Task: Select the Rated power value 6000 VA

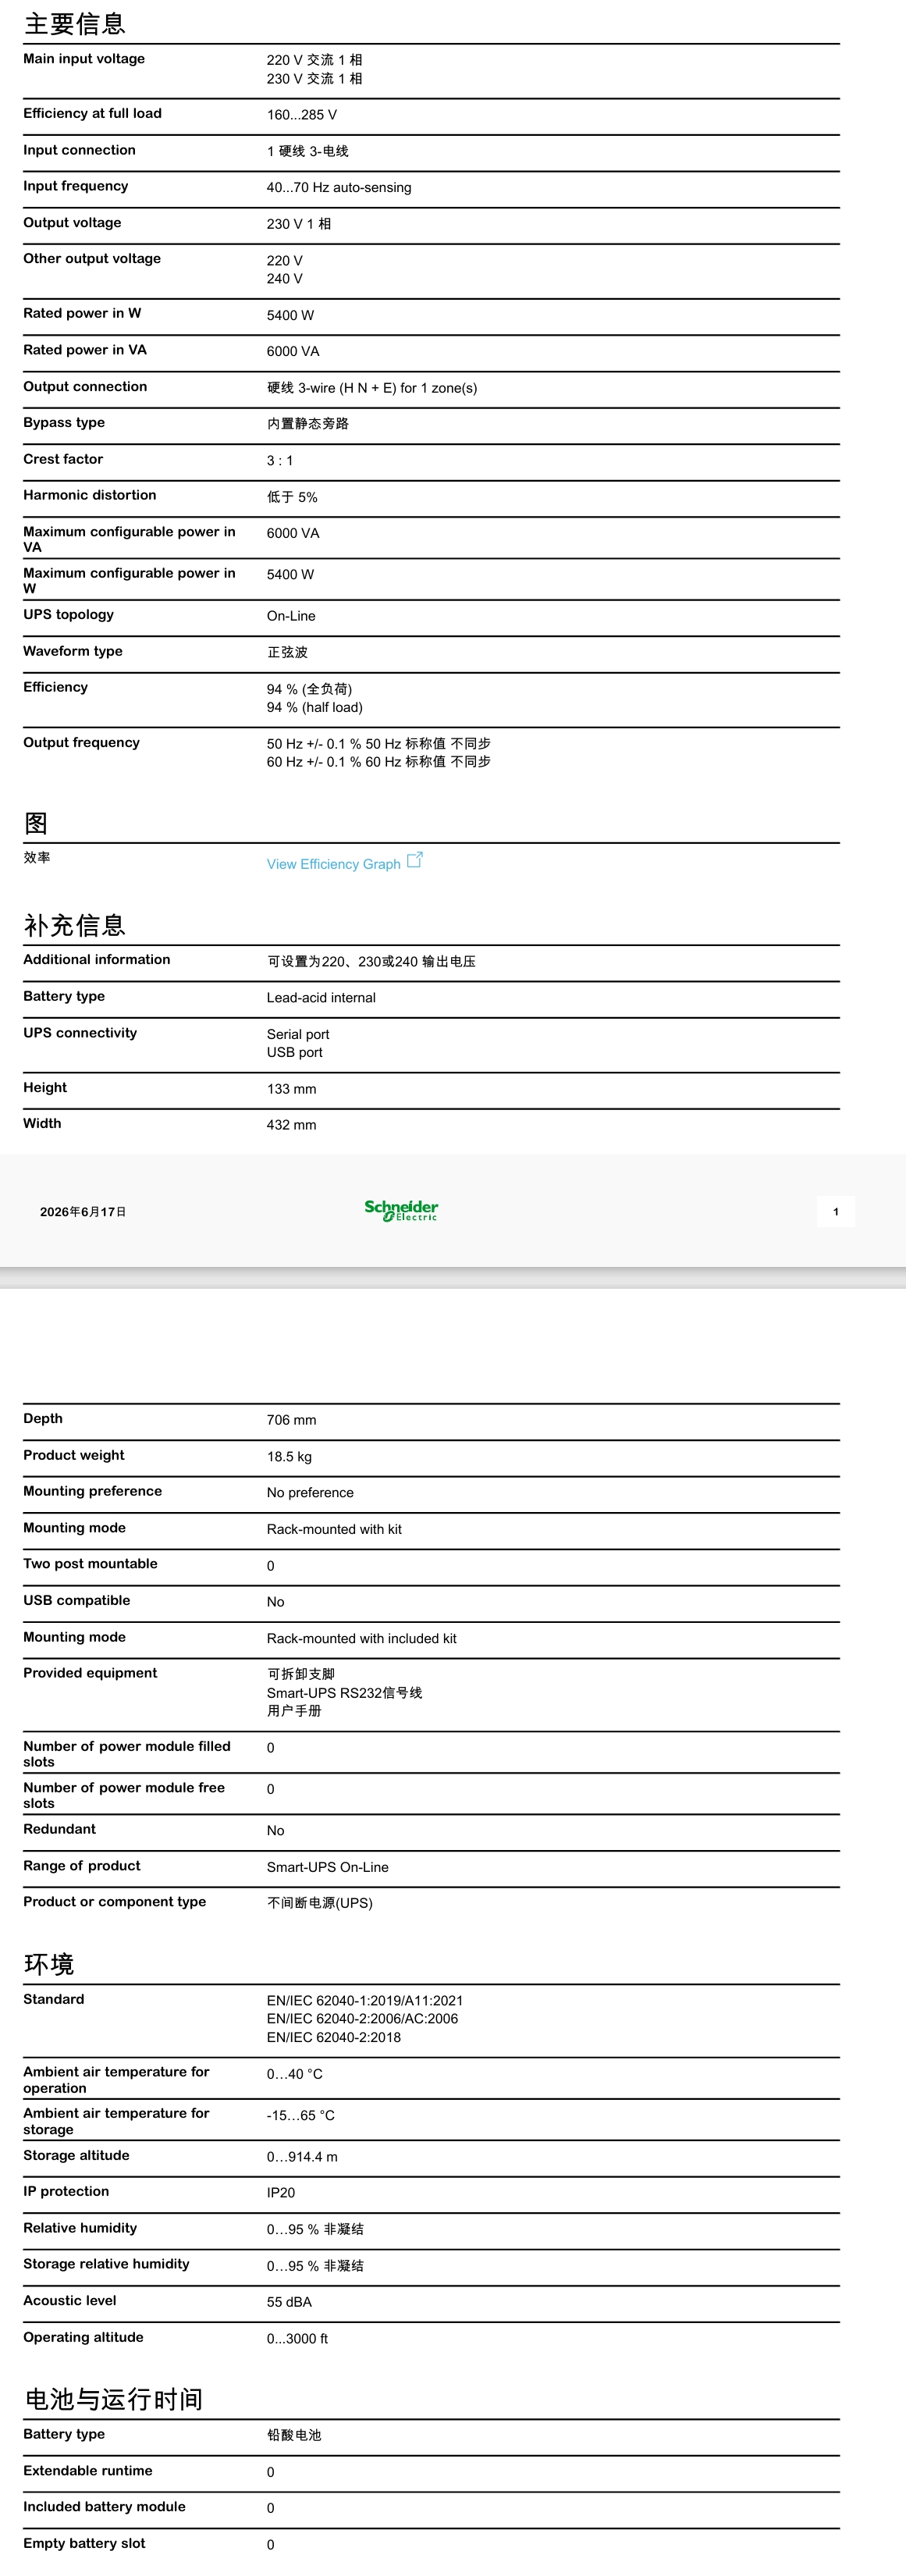Action: click(x=293, y=351)
